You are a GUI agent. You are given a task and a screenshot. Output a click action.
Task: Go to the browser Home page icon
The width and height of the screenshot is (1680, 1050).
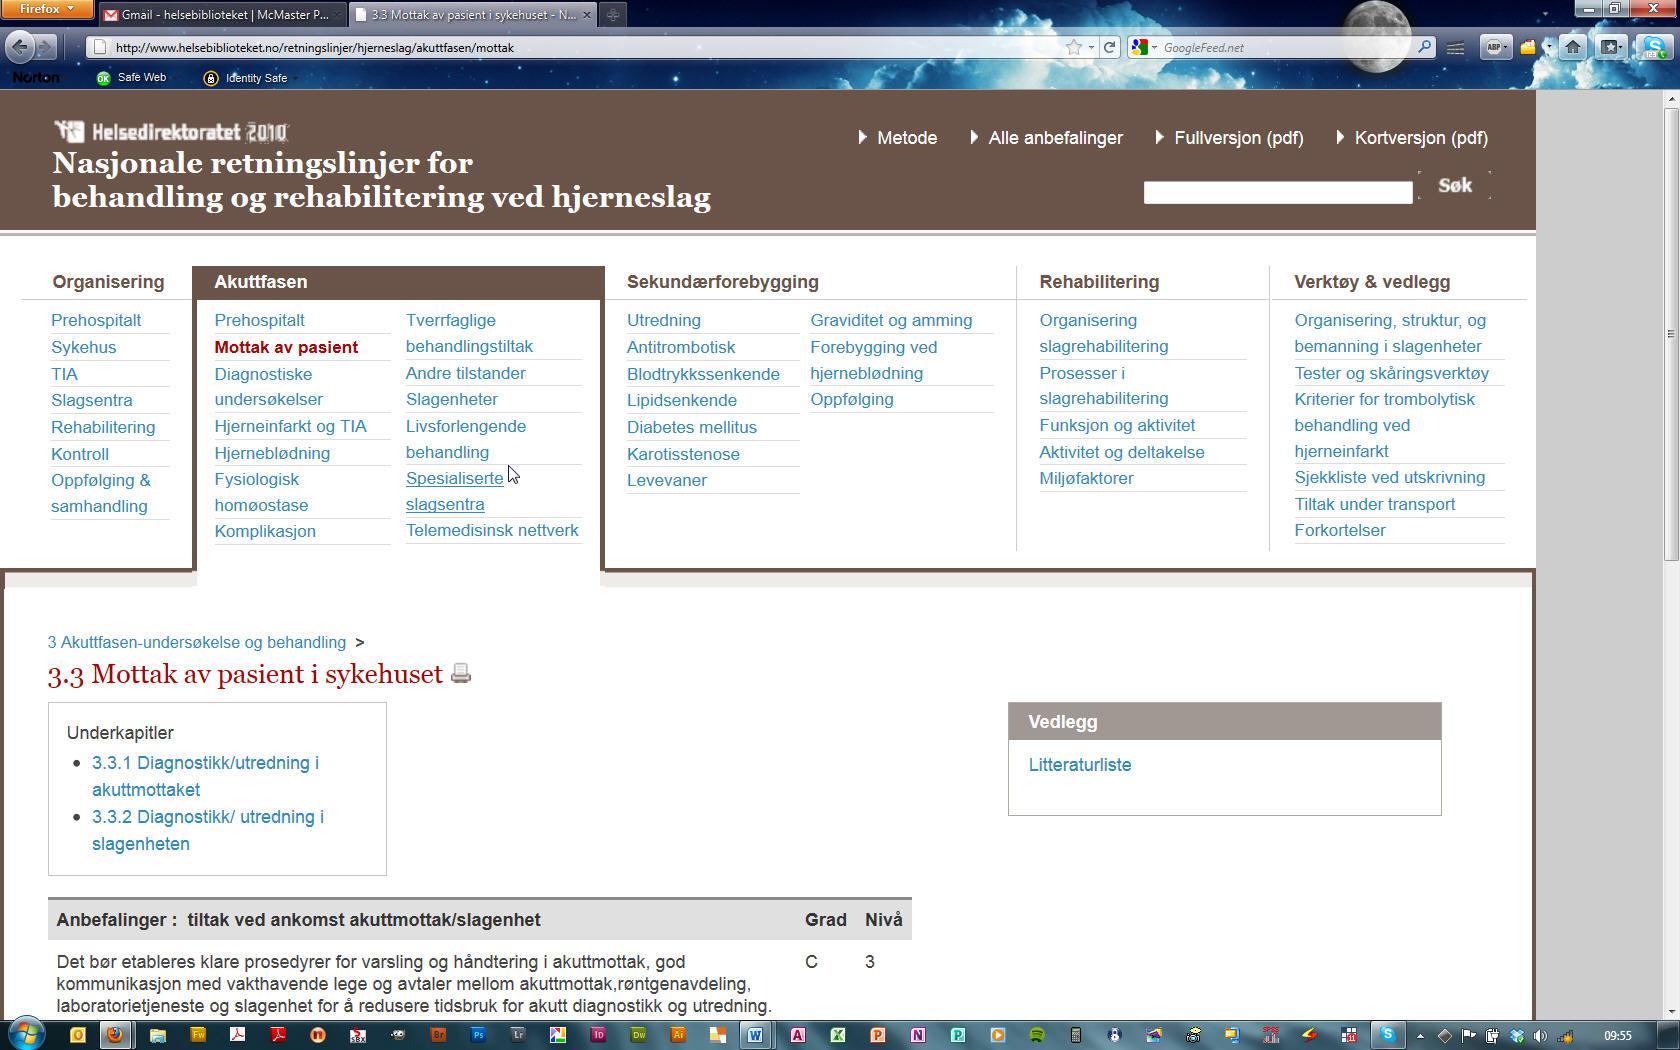(x=1572, y=47)
